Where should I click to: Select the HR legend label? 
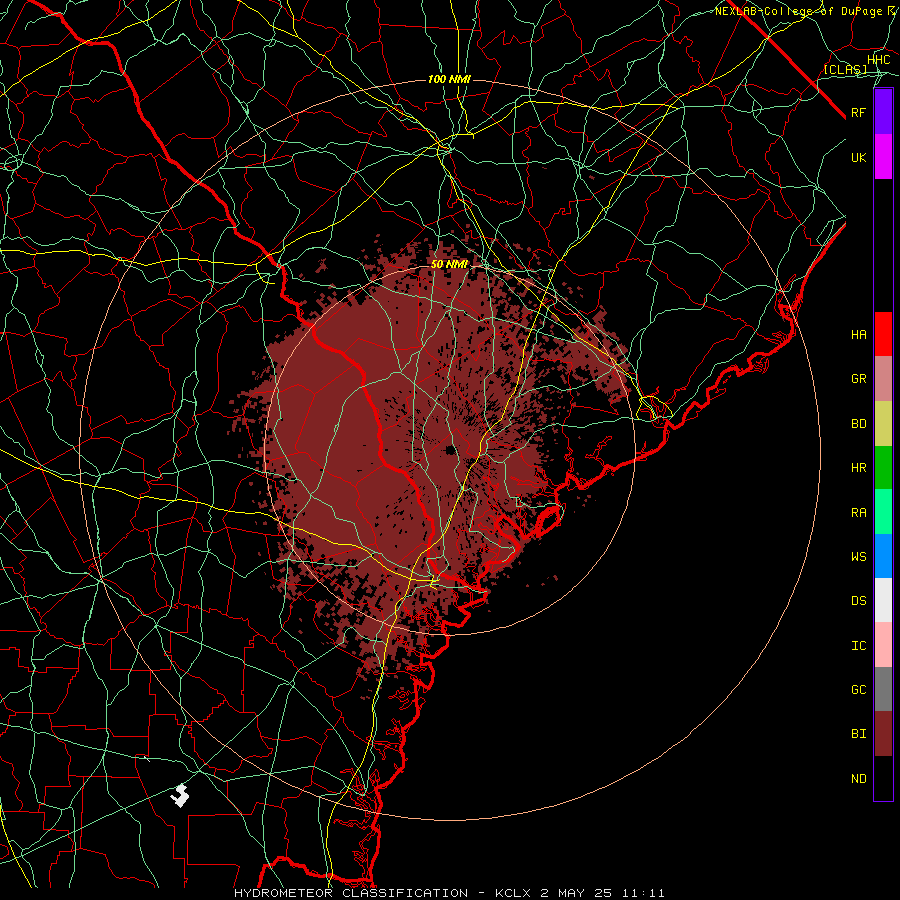pos(859,468)
